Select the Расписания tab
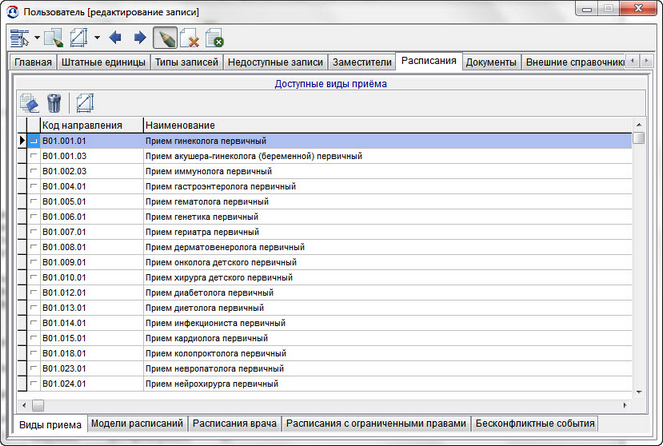The width and height of the screenshot is (663, 446). coord(429,61)
